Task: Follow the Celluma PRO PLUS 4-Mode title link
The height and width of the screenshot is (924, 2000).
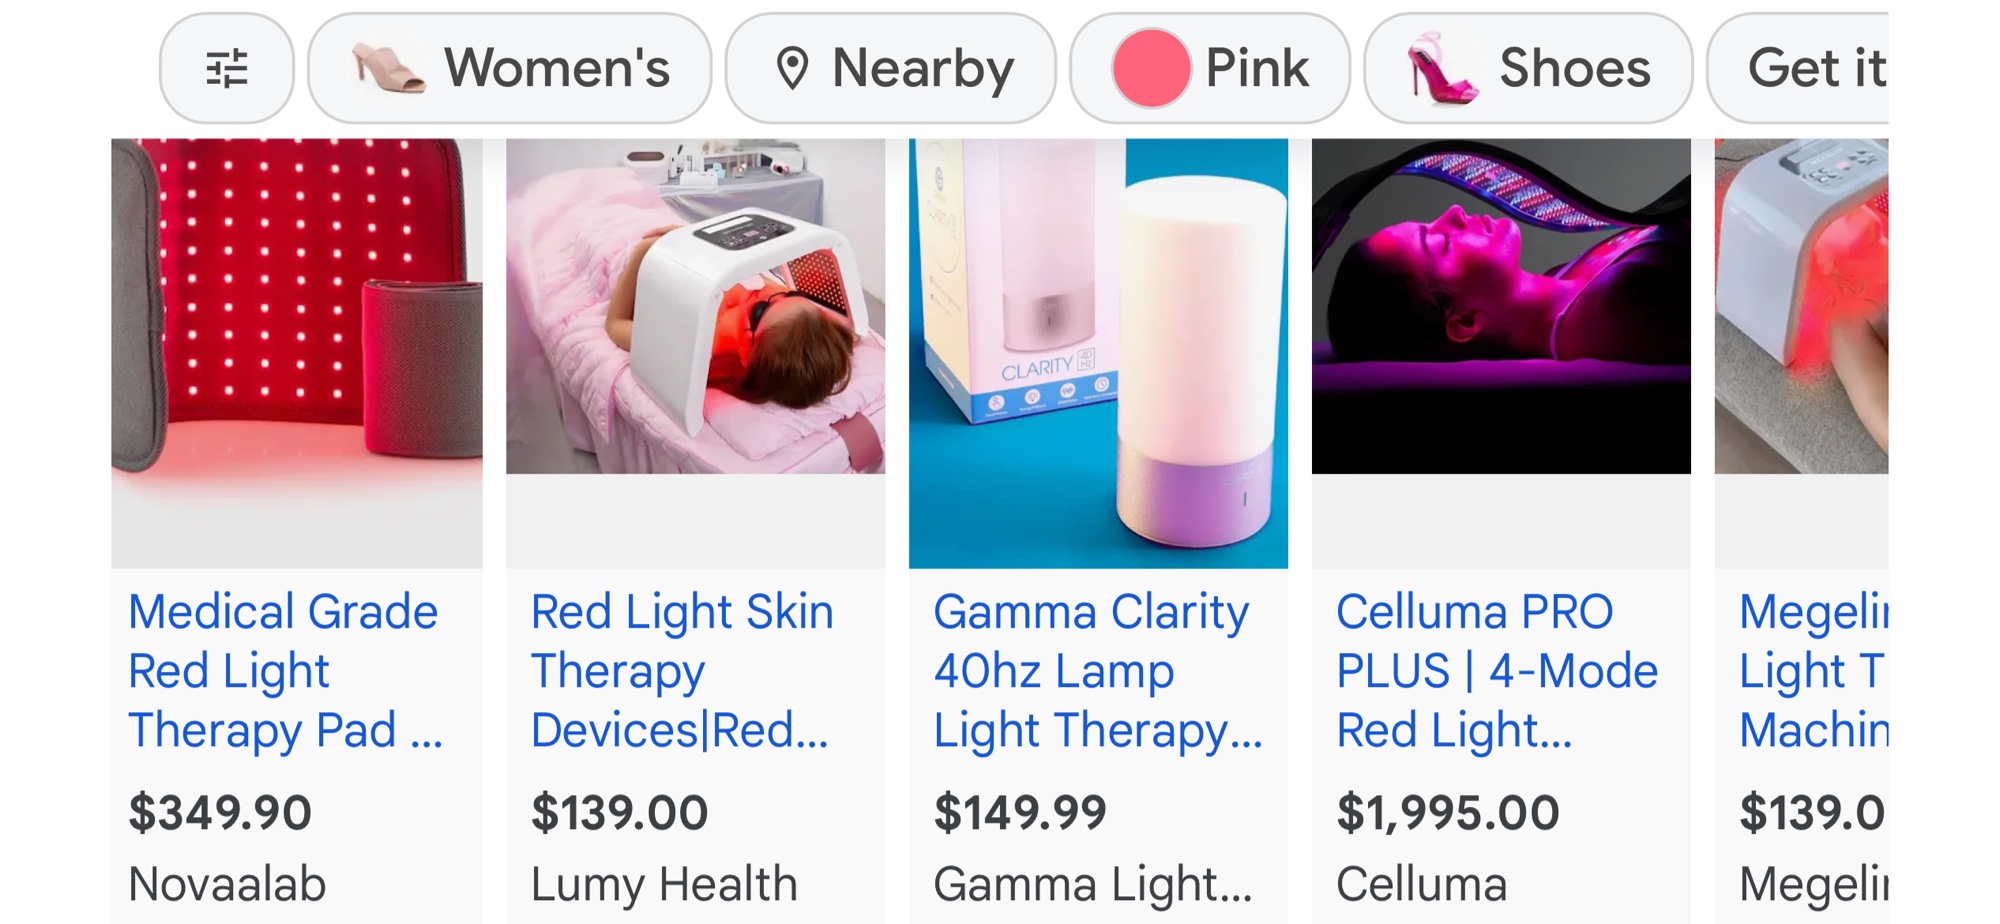Action: [1496, 670]
